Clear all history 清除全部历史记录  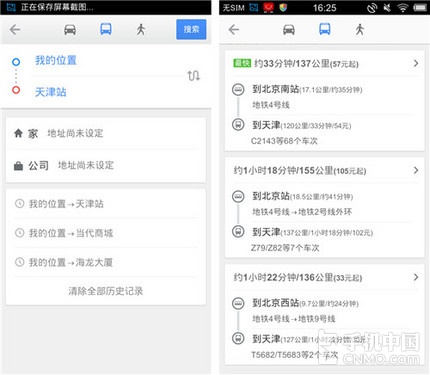[x=106, y=291]
